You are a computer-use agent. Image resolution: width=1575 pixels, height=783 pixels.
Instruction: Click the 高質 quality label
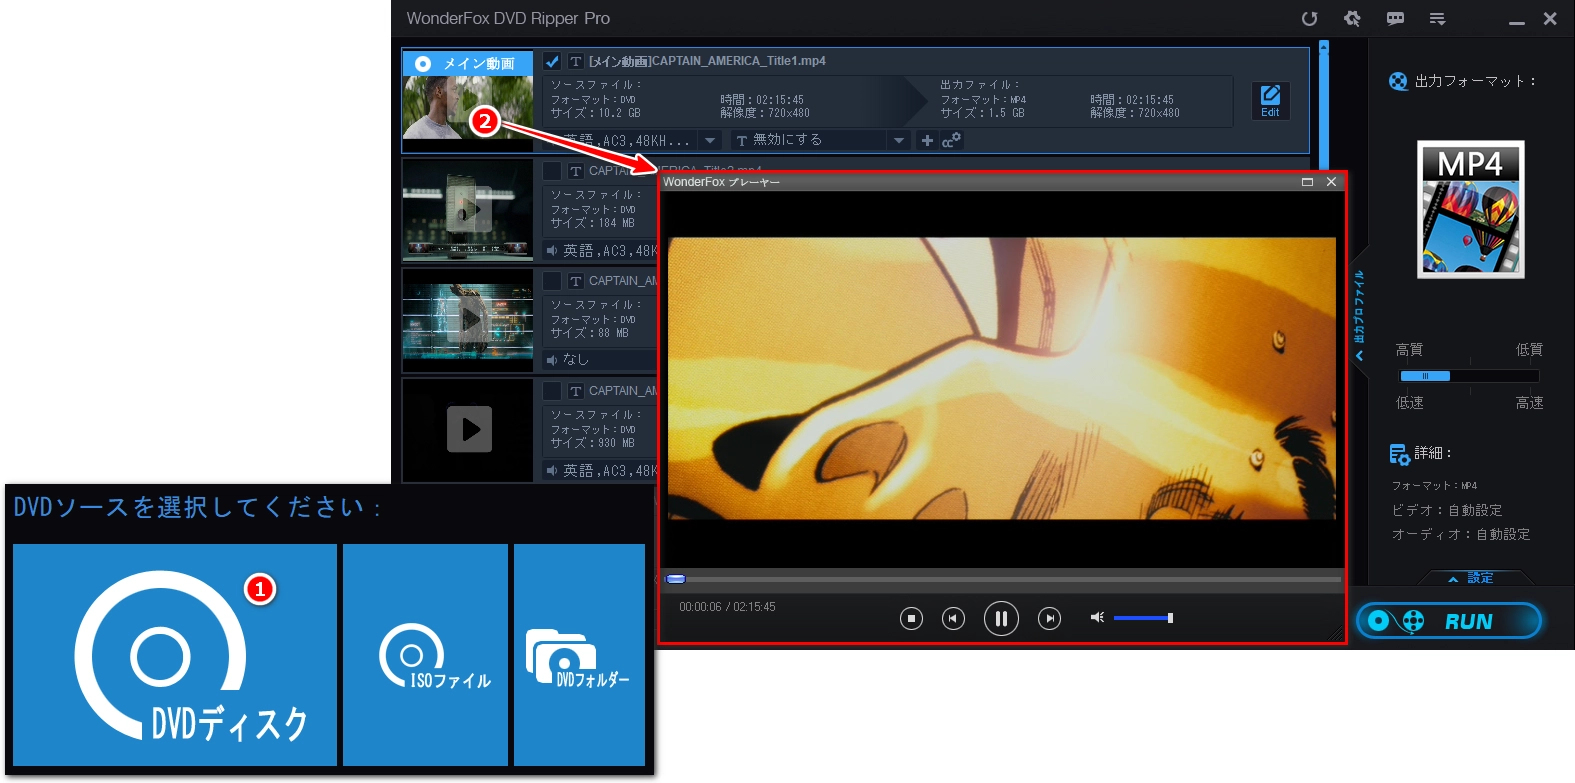[x=1409, y=350]
